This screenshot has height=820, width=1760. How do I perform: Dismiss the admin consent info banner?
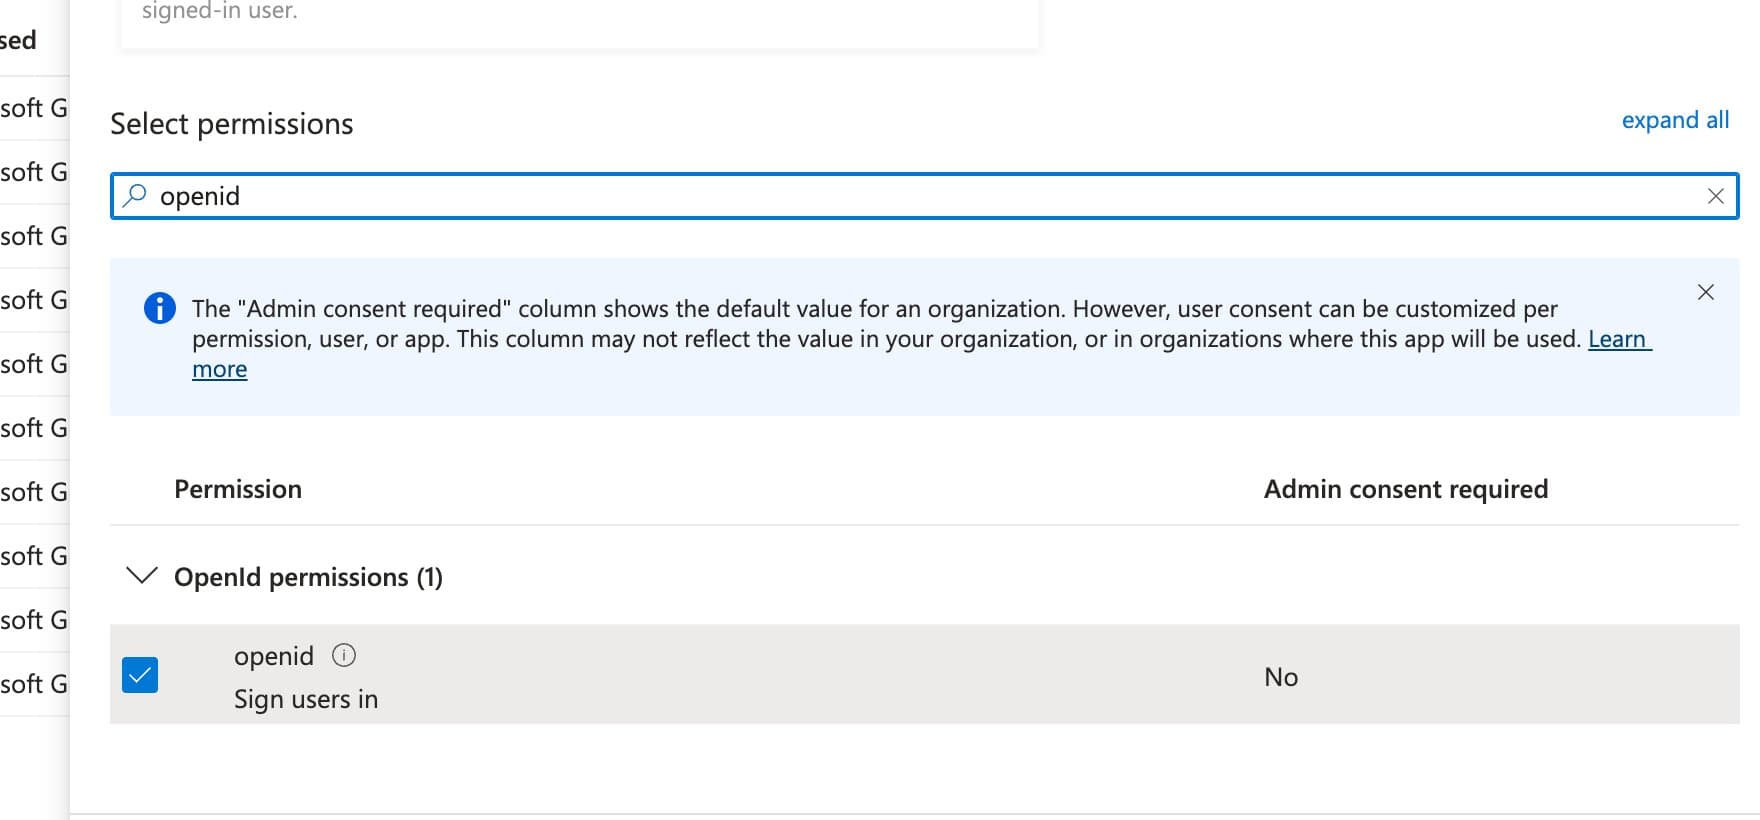pos(1705,292)
